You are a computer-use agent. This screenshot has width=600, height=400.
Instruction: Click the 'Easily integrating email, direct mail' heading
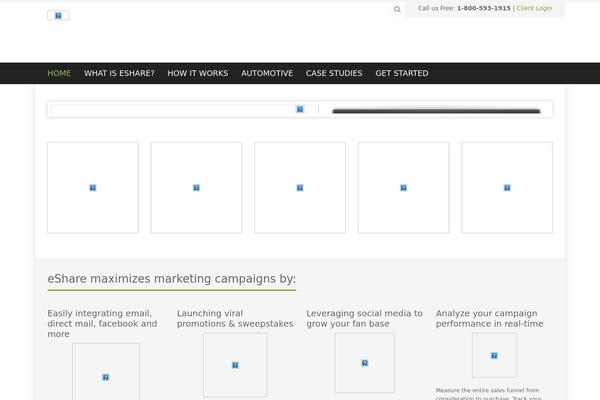click(102, 323)
